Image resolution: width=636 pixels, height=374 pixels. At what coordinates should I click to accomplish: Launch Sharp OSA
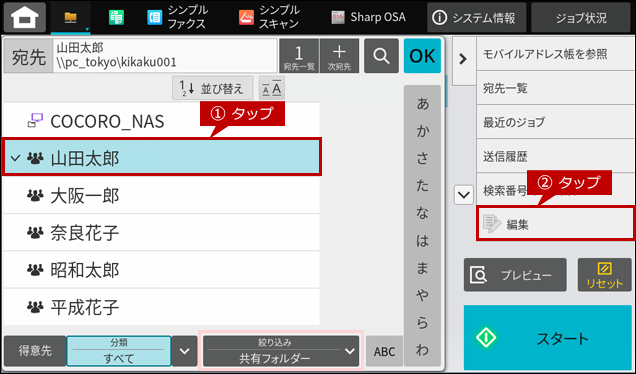(369, 17)
